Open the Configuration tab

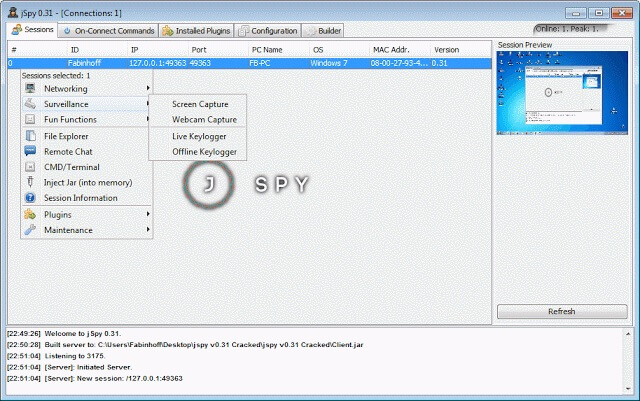click(x=268, y=31)
